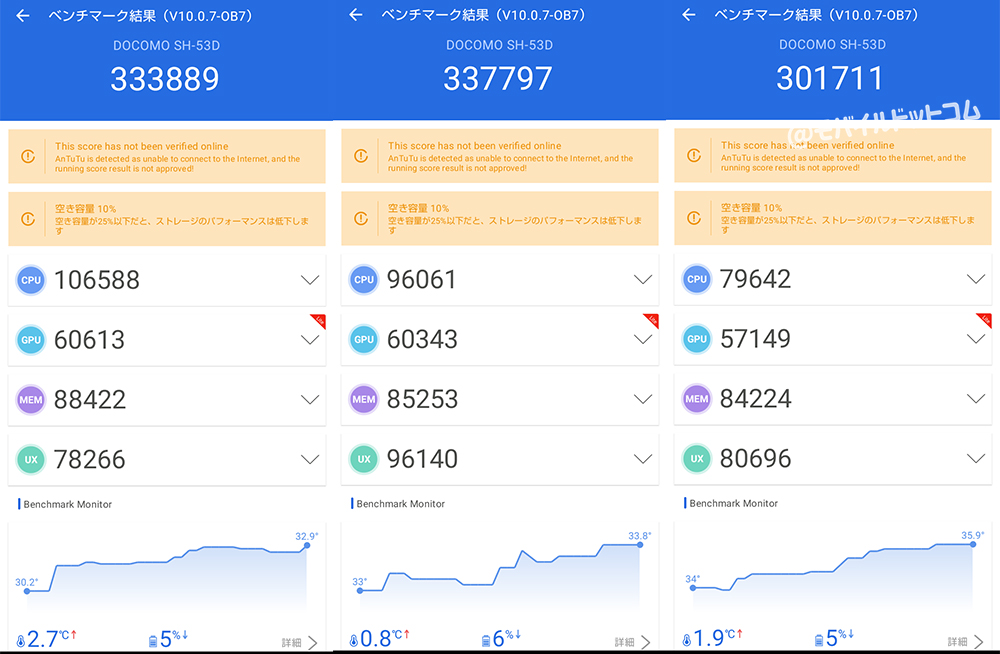Expand MEM score 88422 details

coord(310,400)
